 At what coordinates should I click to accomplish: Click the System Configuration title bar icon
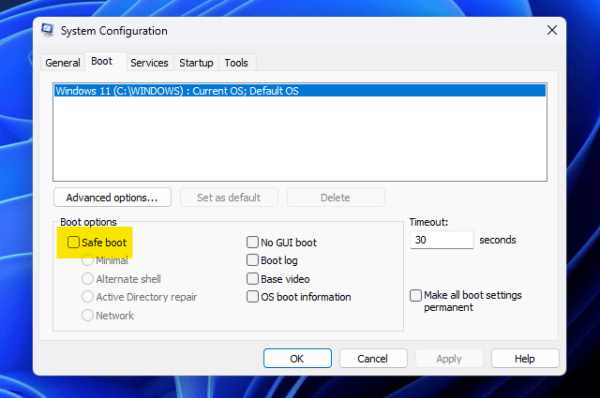(x=47, y=30)
